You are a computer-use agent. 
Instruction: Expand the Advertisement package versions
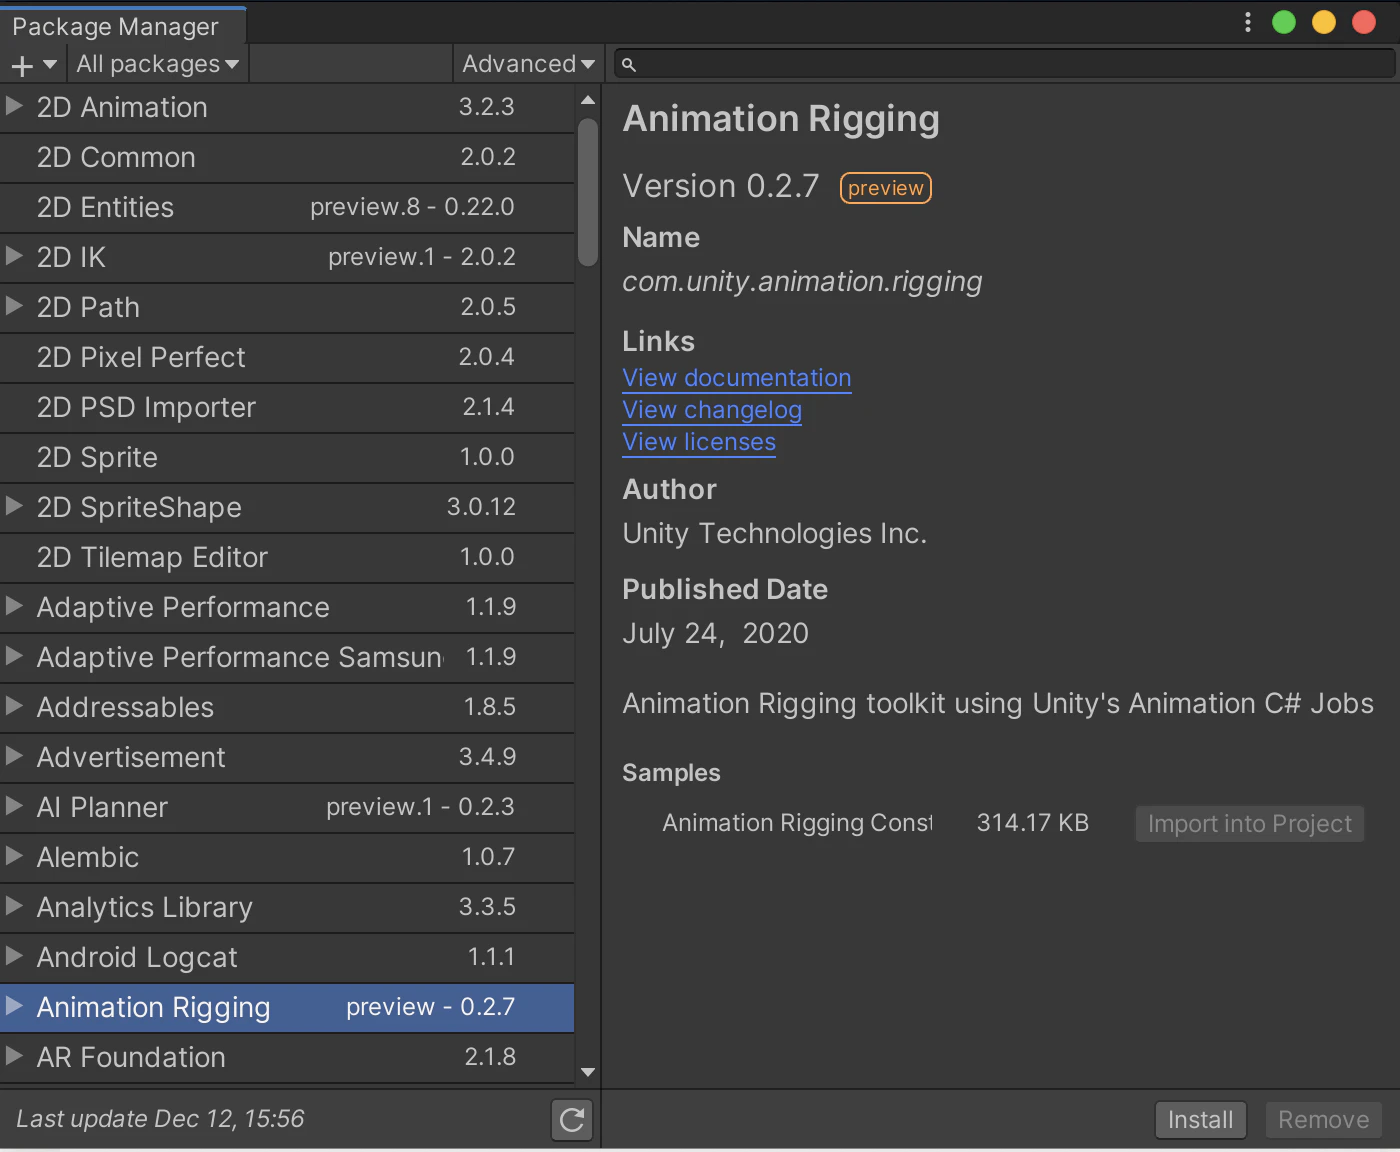pyautogui.click(x=14, y=756)
